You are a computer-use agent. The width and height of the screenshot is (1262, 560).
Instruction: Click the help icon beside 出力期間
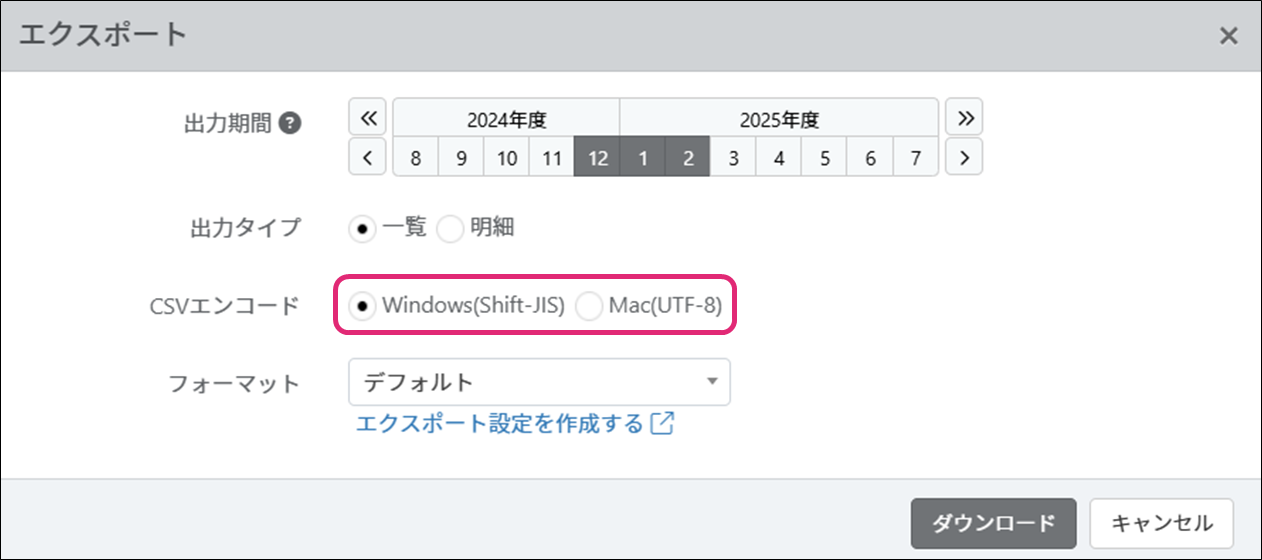[x=290, y=124]
